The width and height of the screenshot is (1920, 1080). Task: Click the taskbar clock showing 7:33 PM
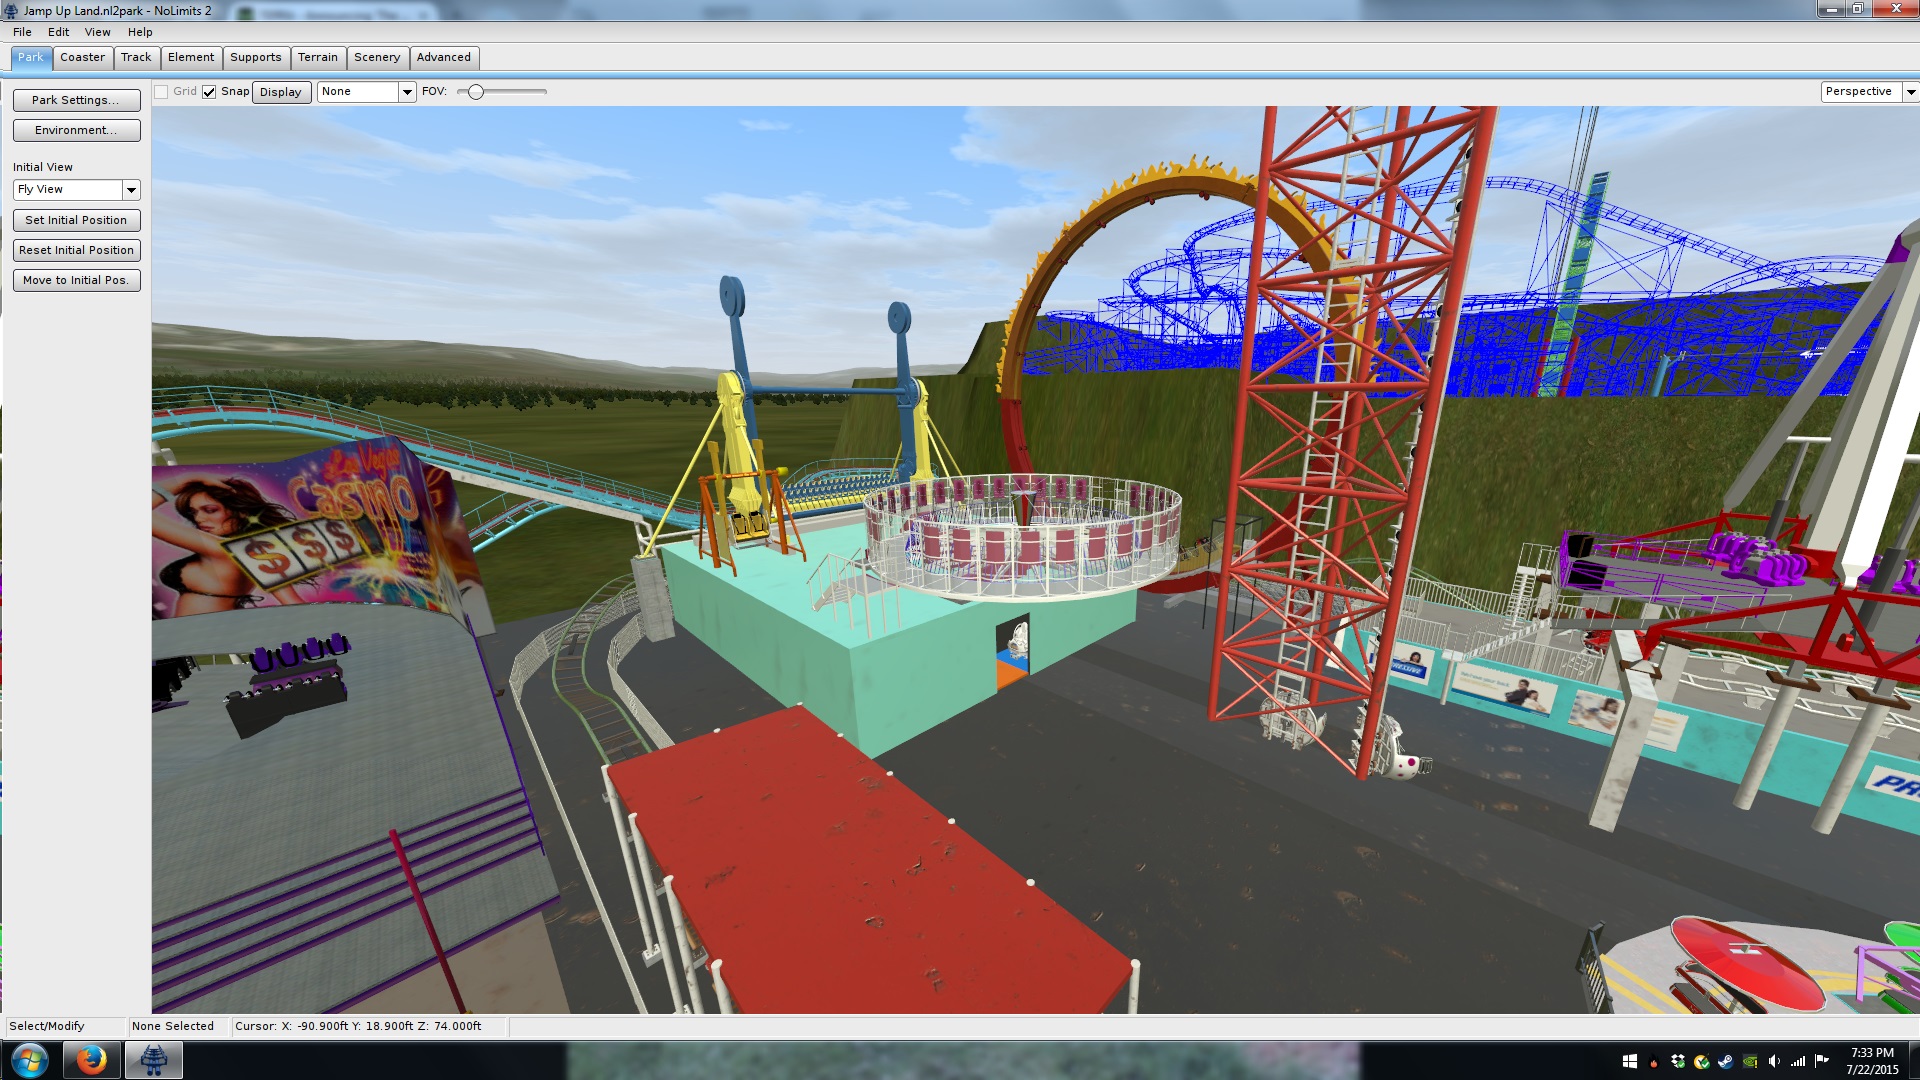(1872, 1061)
